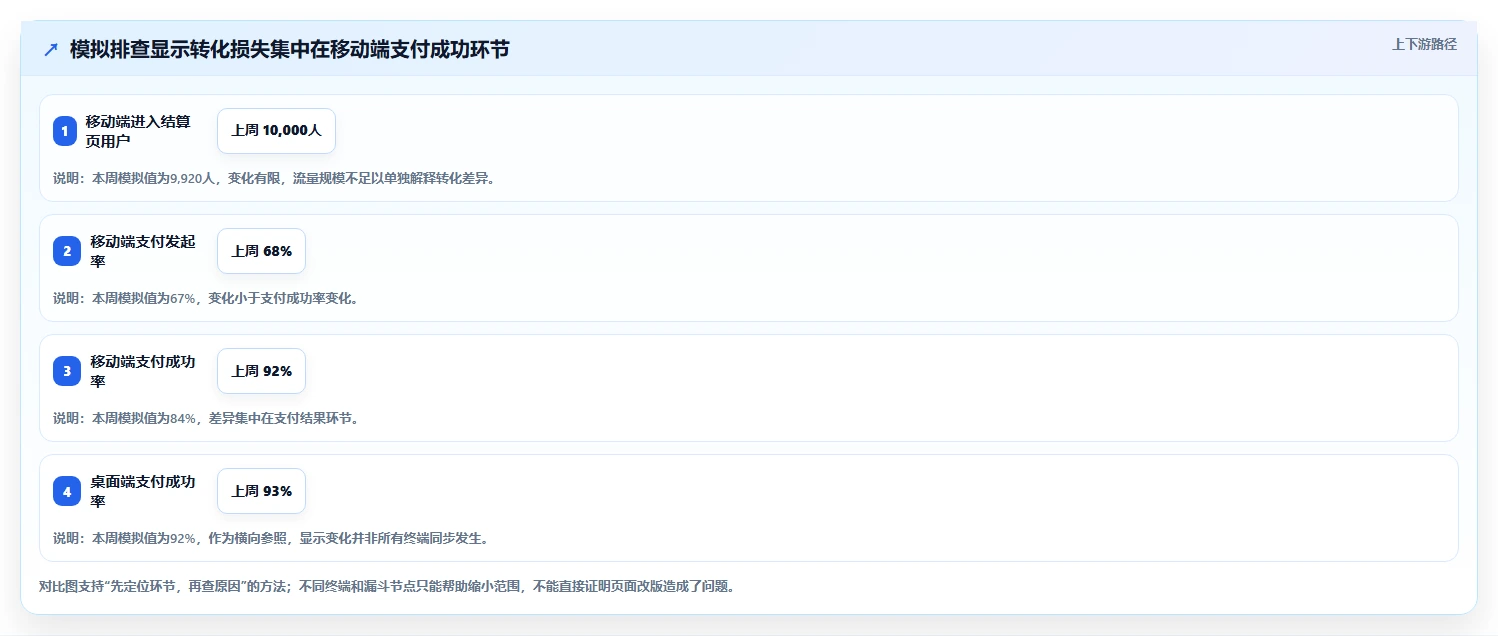
Task: Select step badge number 1
Action: point(65,131)
